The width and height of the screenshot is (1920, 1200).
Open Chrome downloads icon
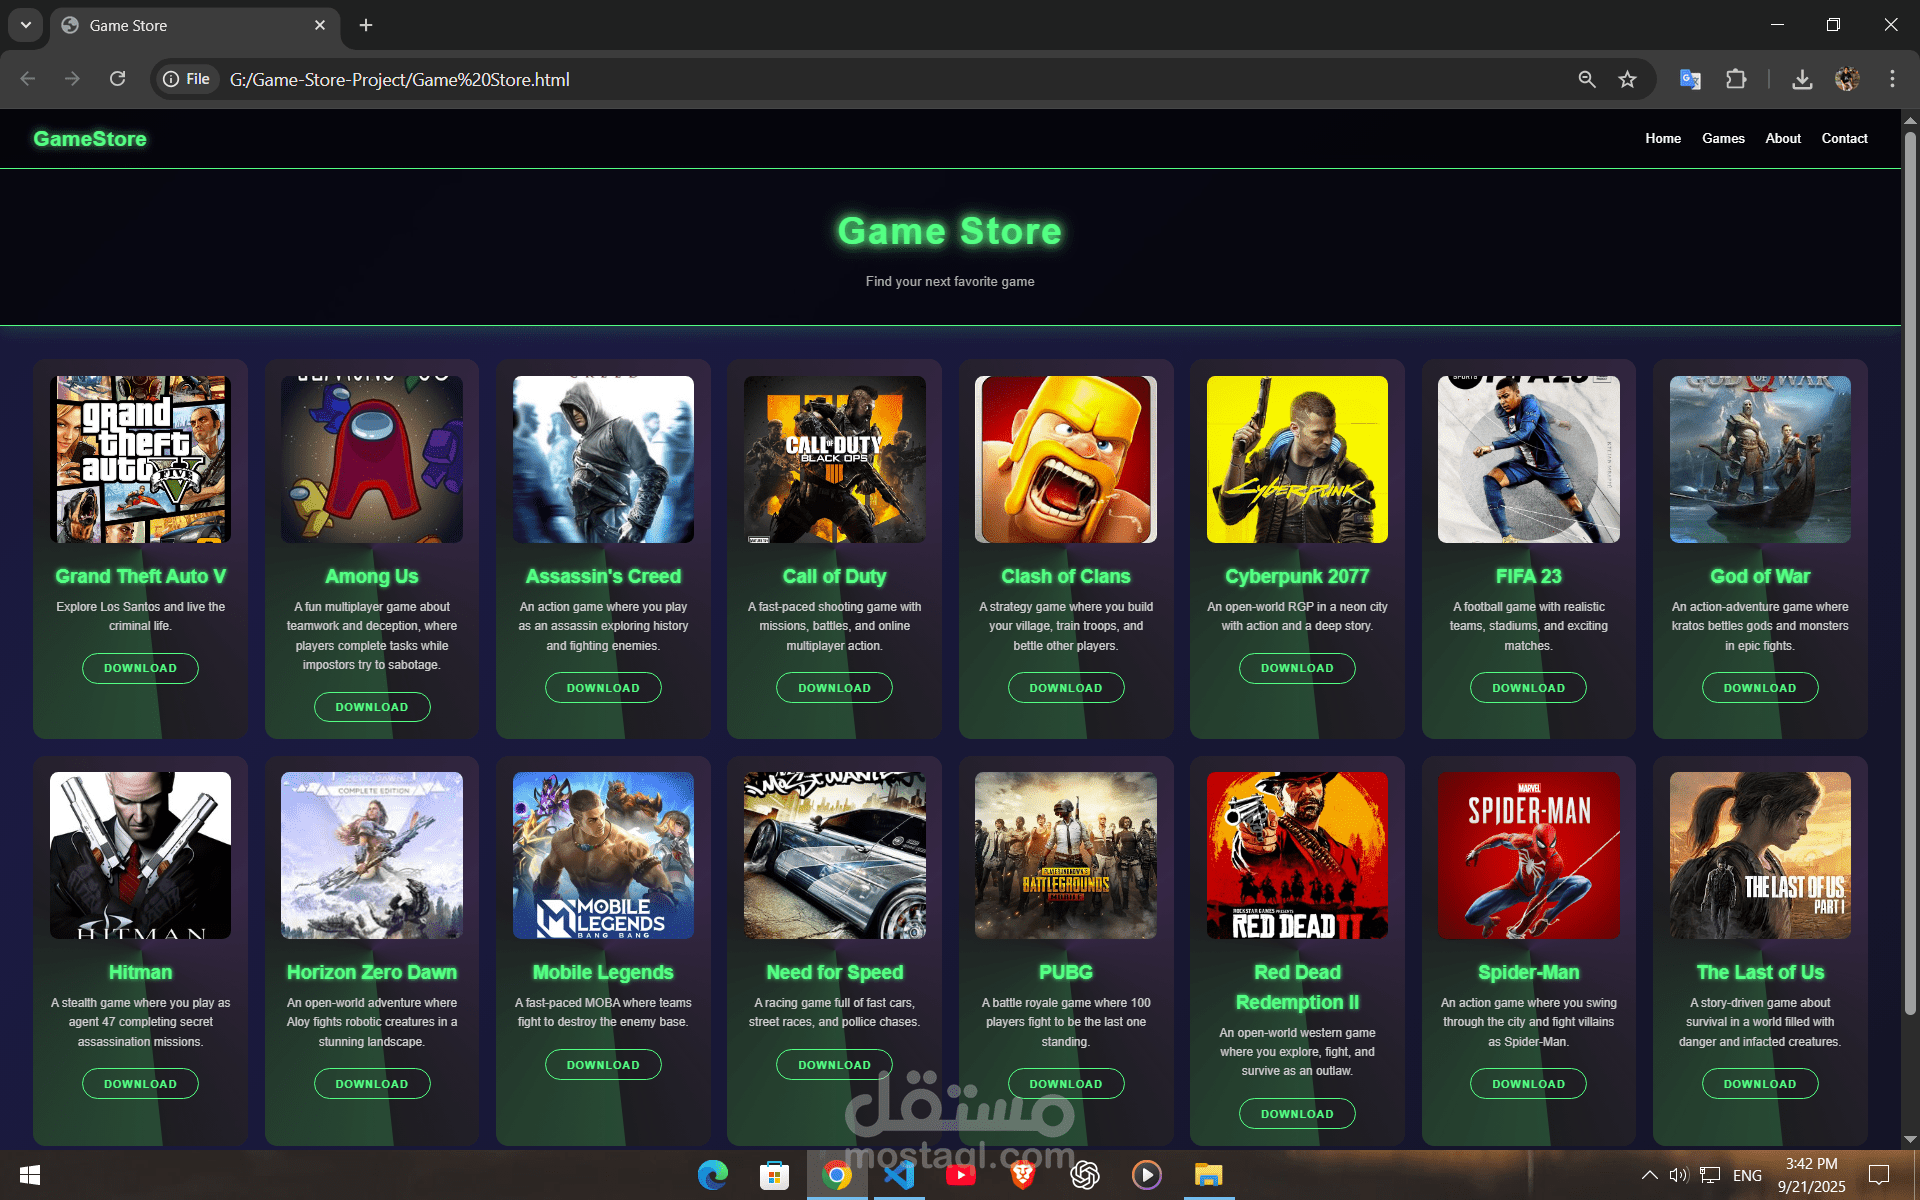(1802, 79)
